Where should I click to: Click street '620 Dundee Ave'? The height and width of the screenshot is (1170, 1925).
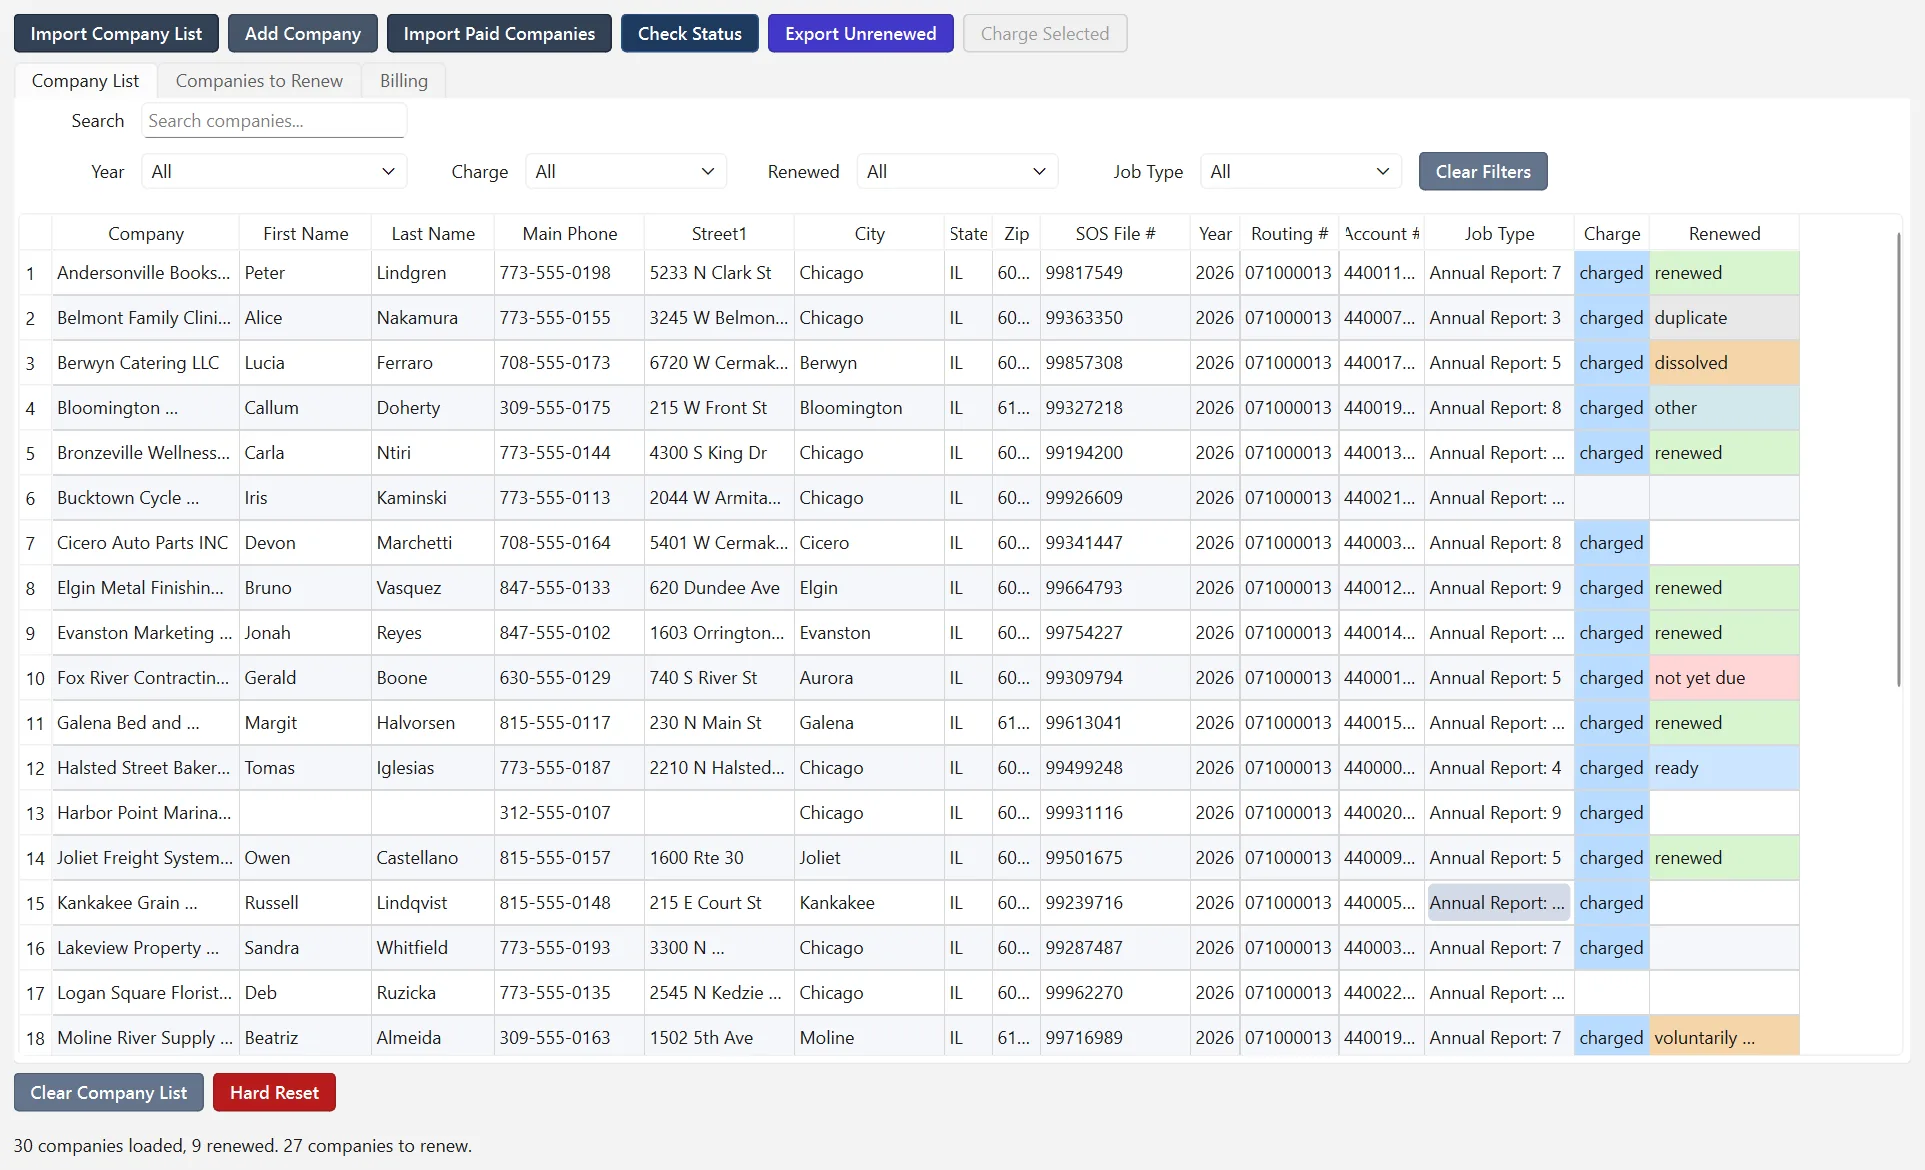click(x=719, y=588)
